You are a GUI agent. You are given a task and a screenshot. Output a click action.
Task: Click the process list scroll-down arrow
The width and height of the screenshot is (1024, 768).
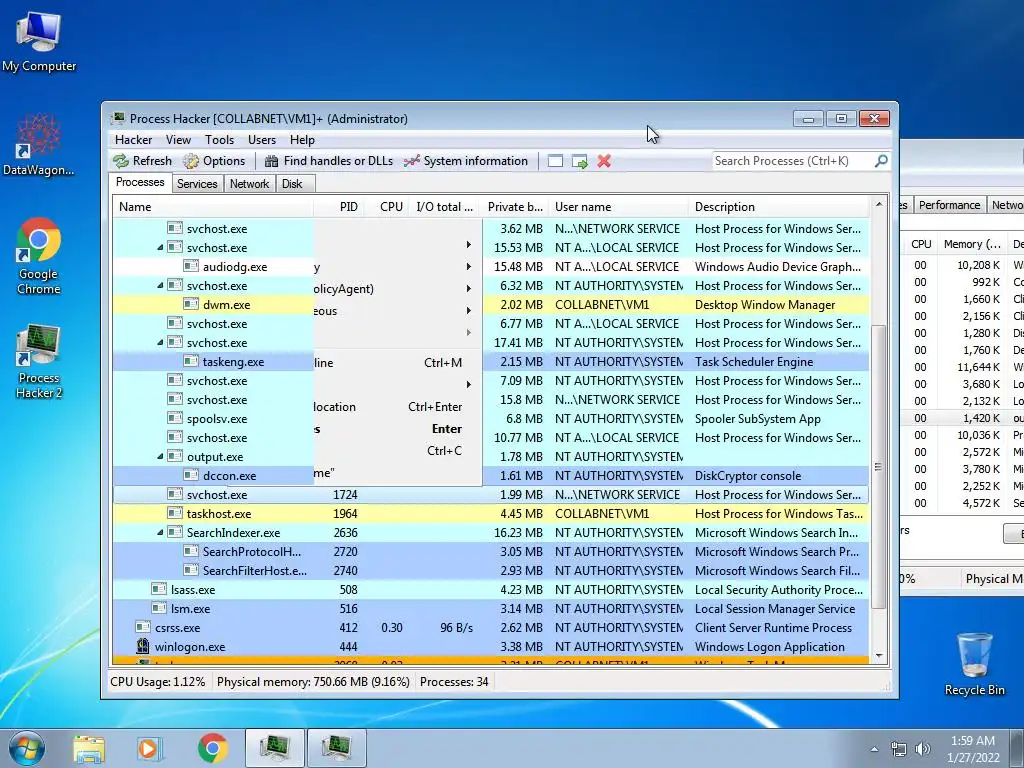[879, 656]
